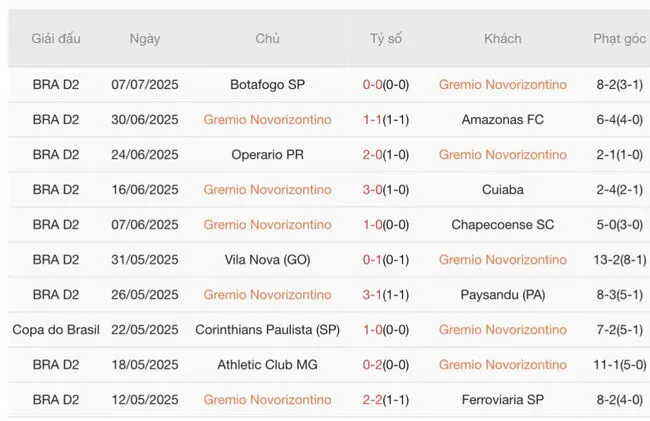The height and width of the screenshot is (421, 650).
Task: Click the 13-2(8-1) corner kick stat
Action: [x=619, y=260]
